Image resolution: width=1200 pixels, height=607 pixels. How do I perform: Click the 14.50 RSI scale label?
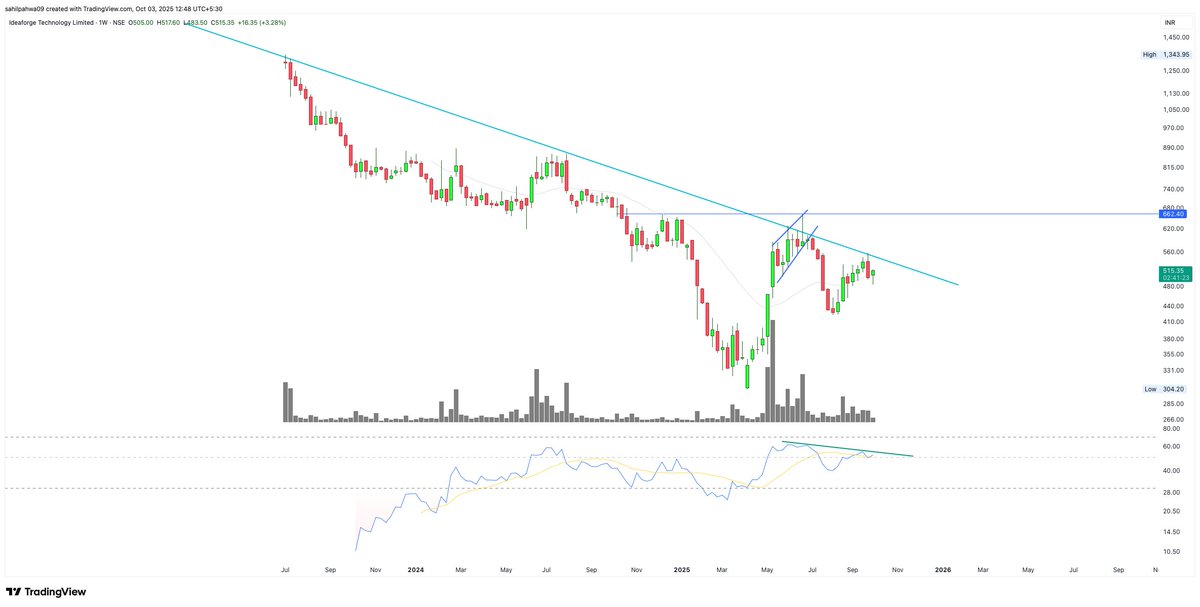click(1171, 532)
